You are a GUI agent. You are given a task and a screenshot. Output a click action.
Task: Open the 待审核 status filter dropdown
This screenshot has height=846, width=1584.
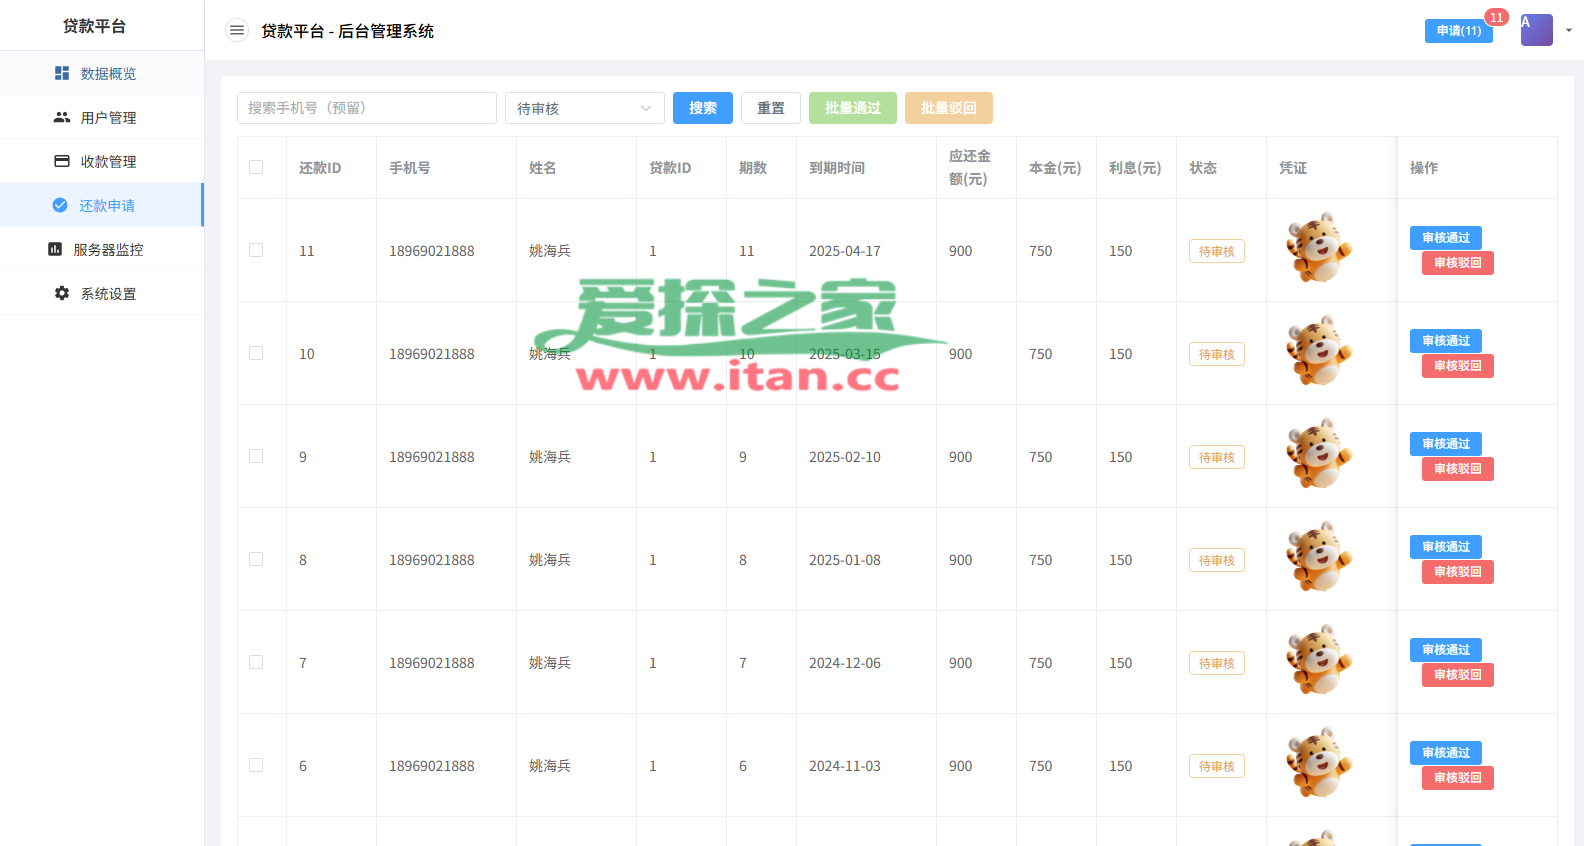pyautogui.click(x=584, y=108)
